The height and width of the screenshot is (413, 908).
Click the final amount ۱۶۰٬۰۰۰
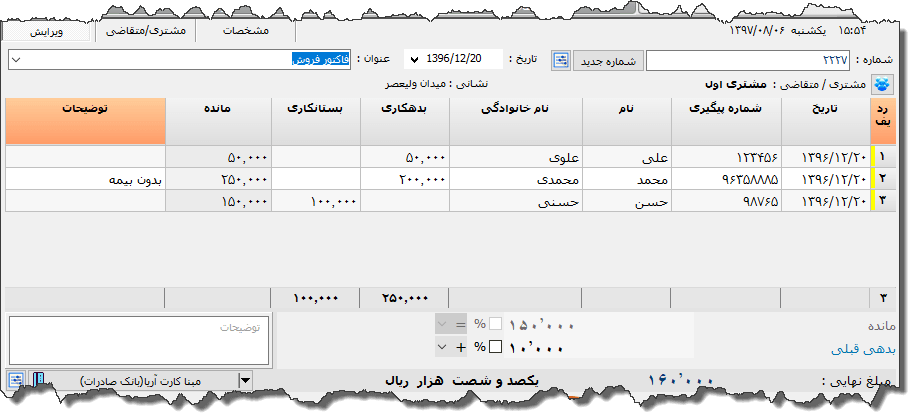coord(680,381)
